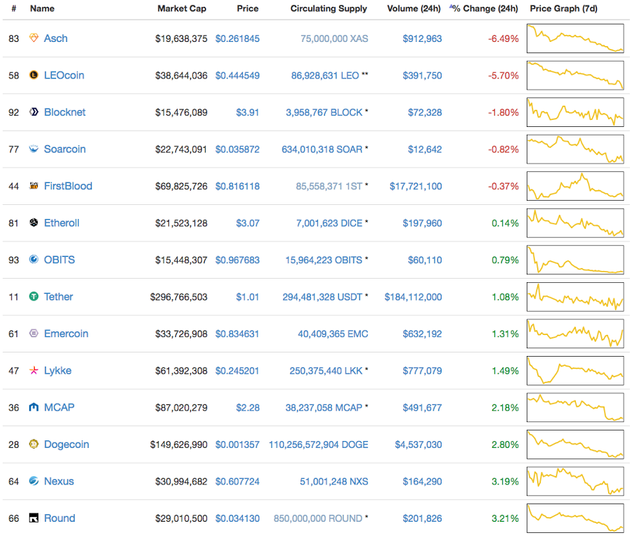
Task: Open Lykke 7-day price graph
Action: (x=575, y=371)
